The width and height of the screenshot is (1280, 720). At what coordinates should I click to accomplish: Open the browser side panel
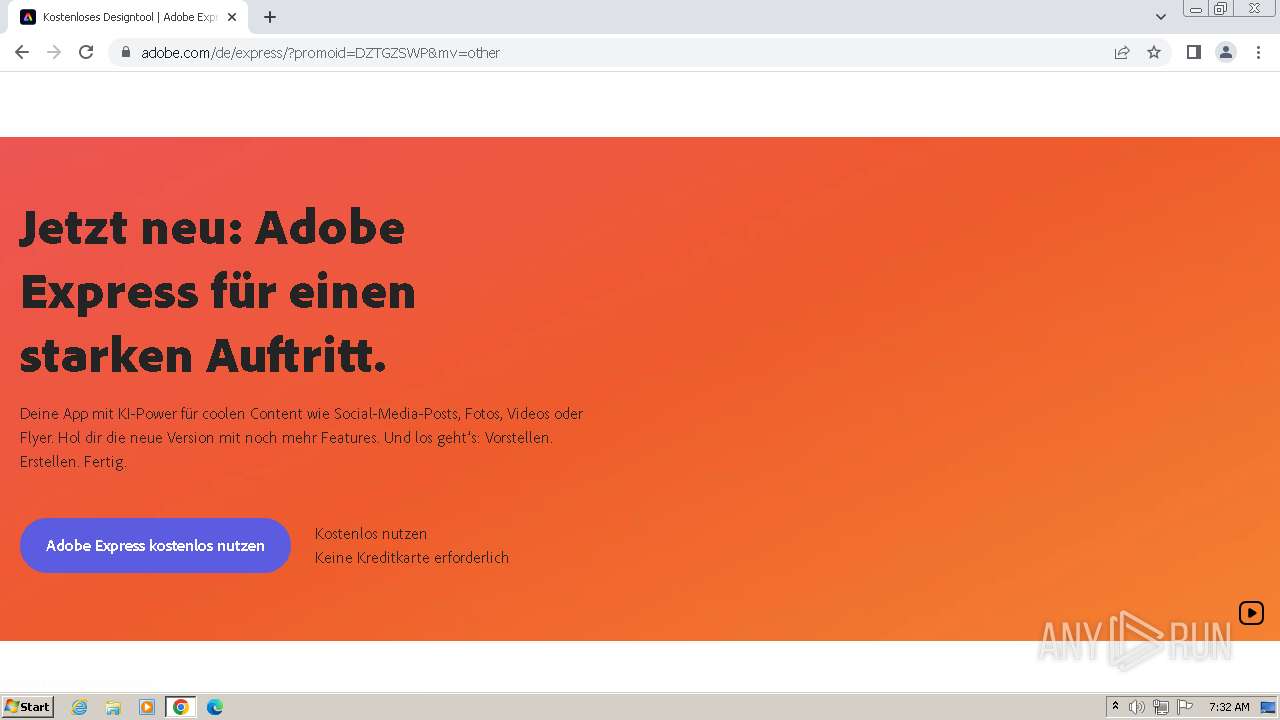pyautogui.click(x=1193, y=52)
